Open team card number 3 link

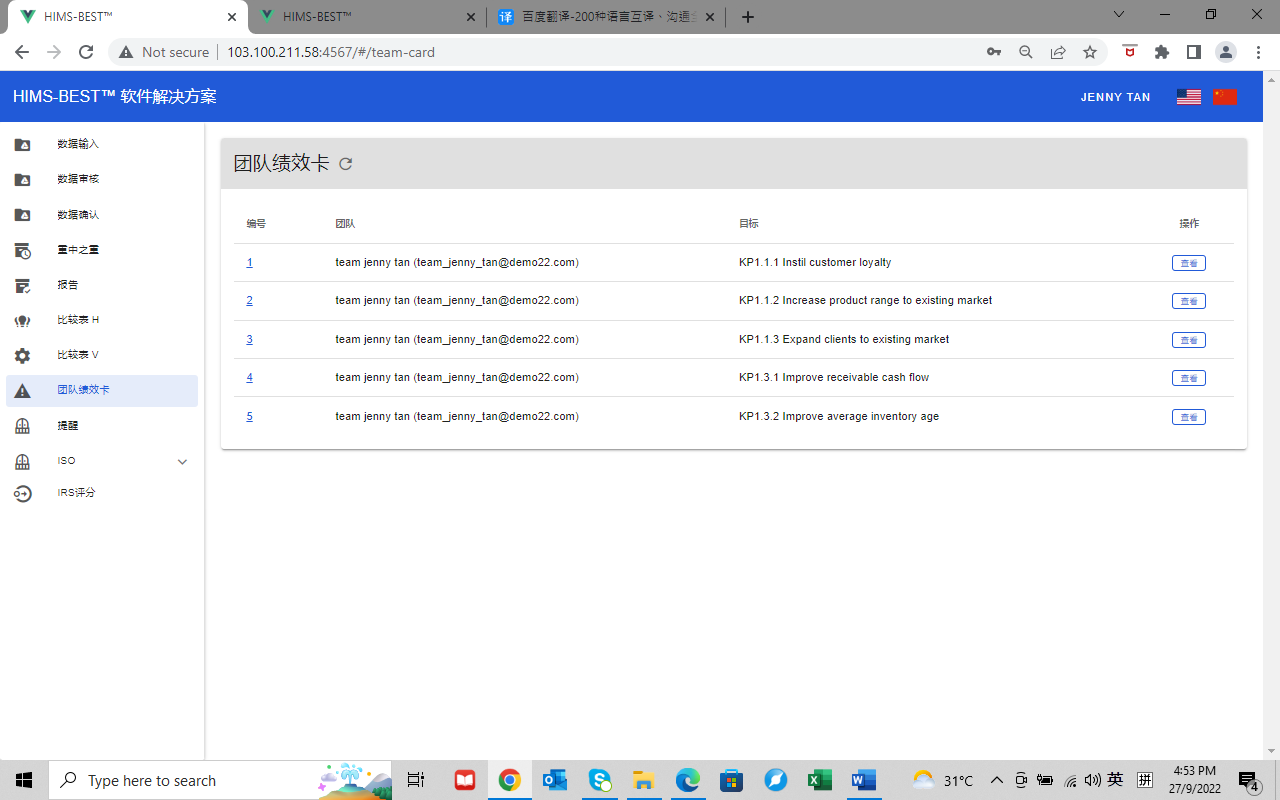click(250, 339)
